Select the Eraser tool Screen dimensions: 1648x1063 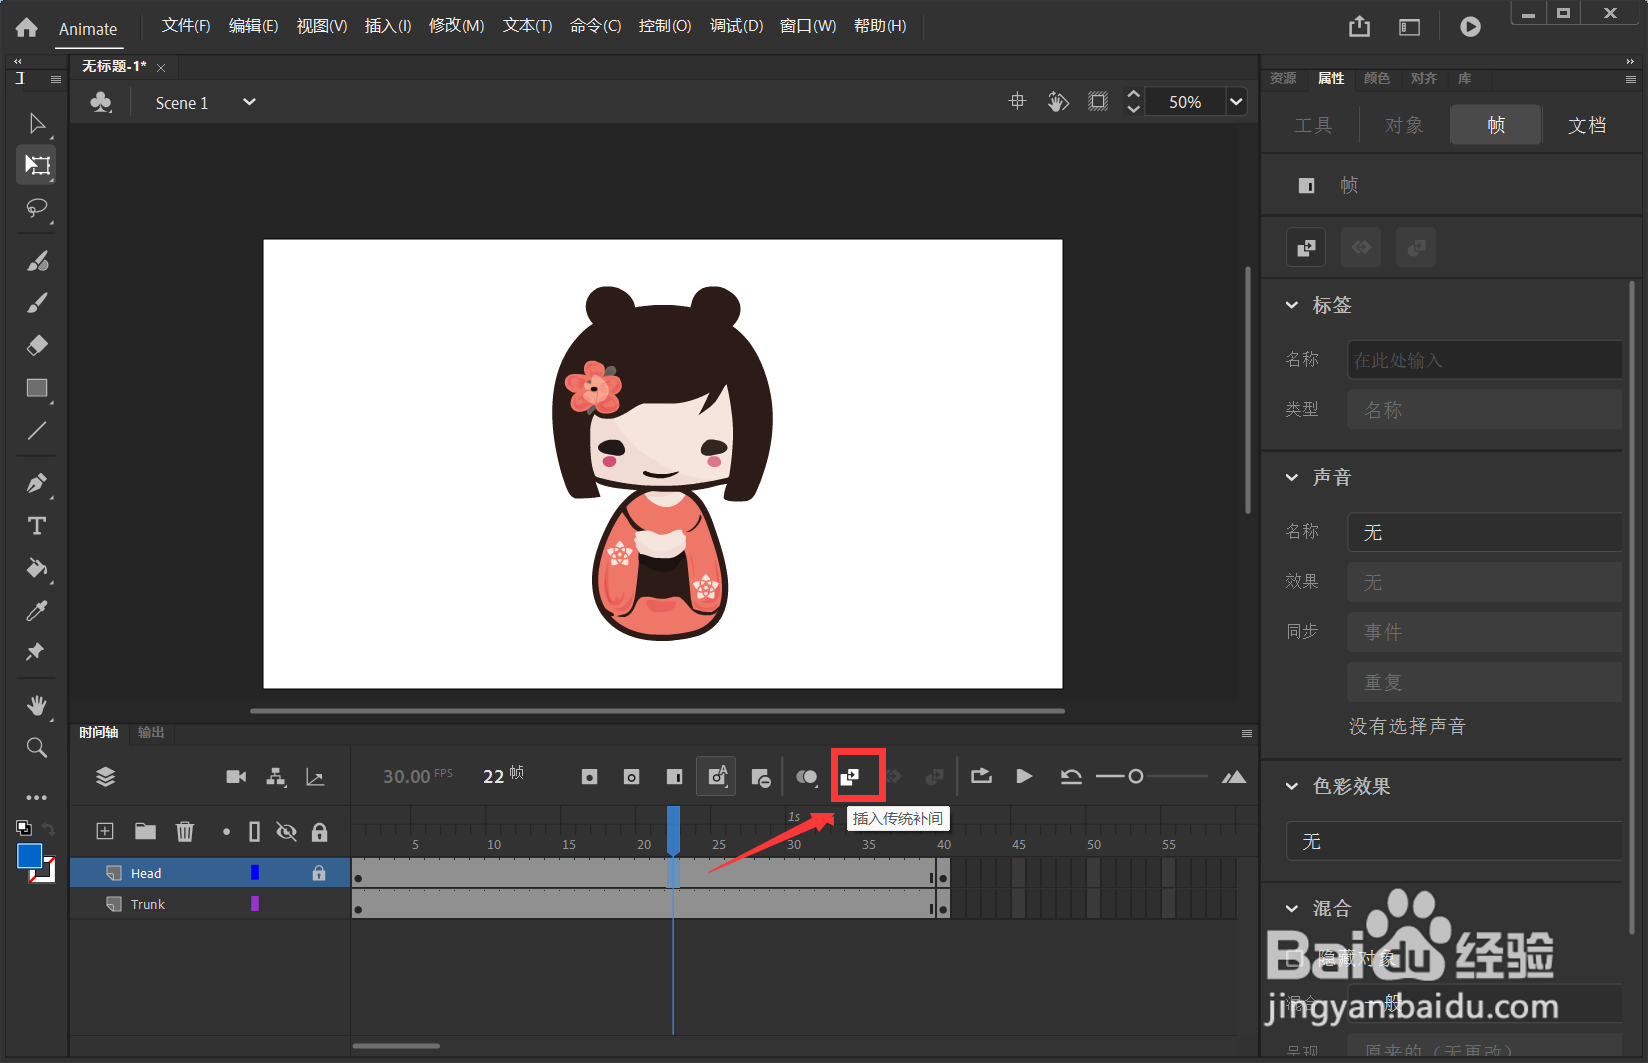(x=37, y=346)
